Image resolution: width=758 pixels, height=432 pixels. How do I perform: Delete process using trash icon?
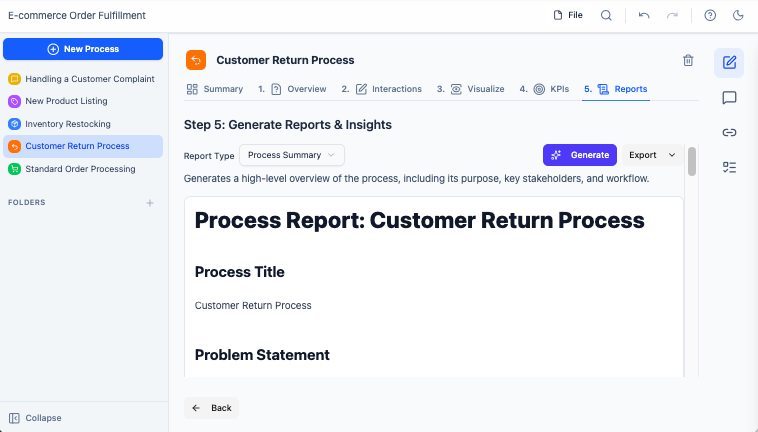[688, 60]
